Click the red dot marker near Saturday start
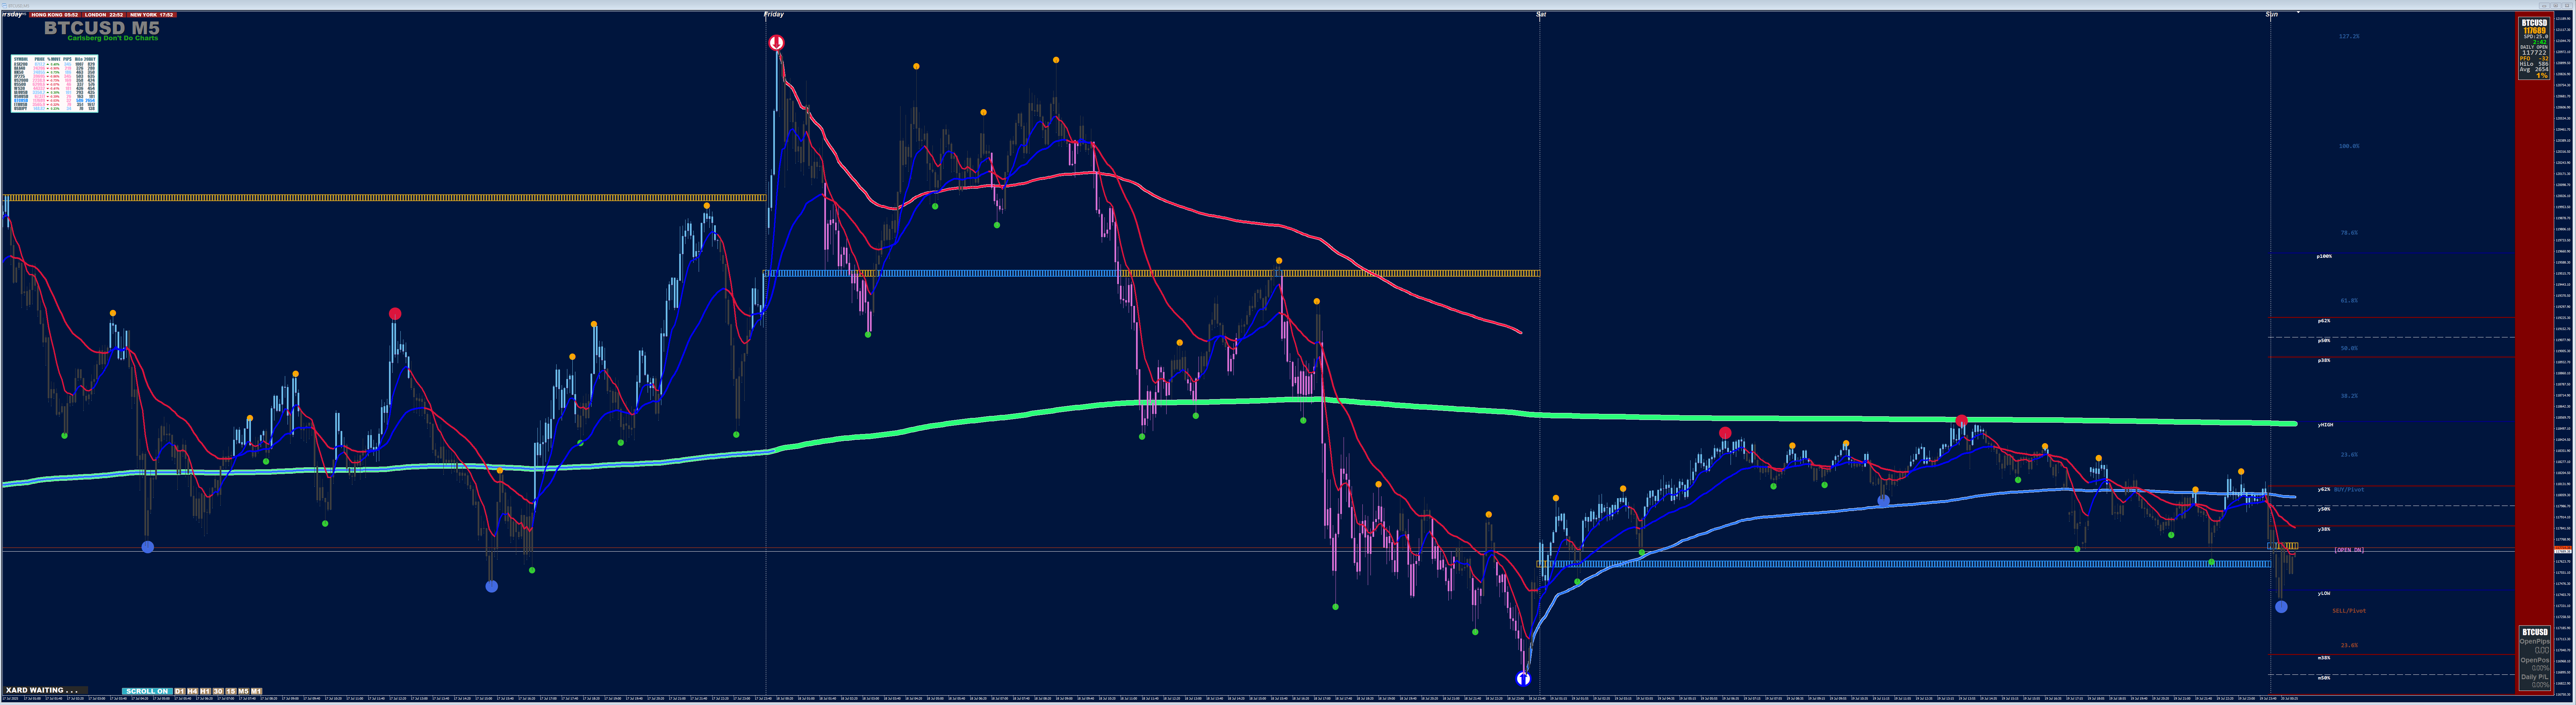 pos(1725,433)
